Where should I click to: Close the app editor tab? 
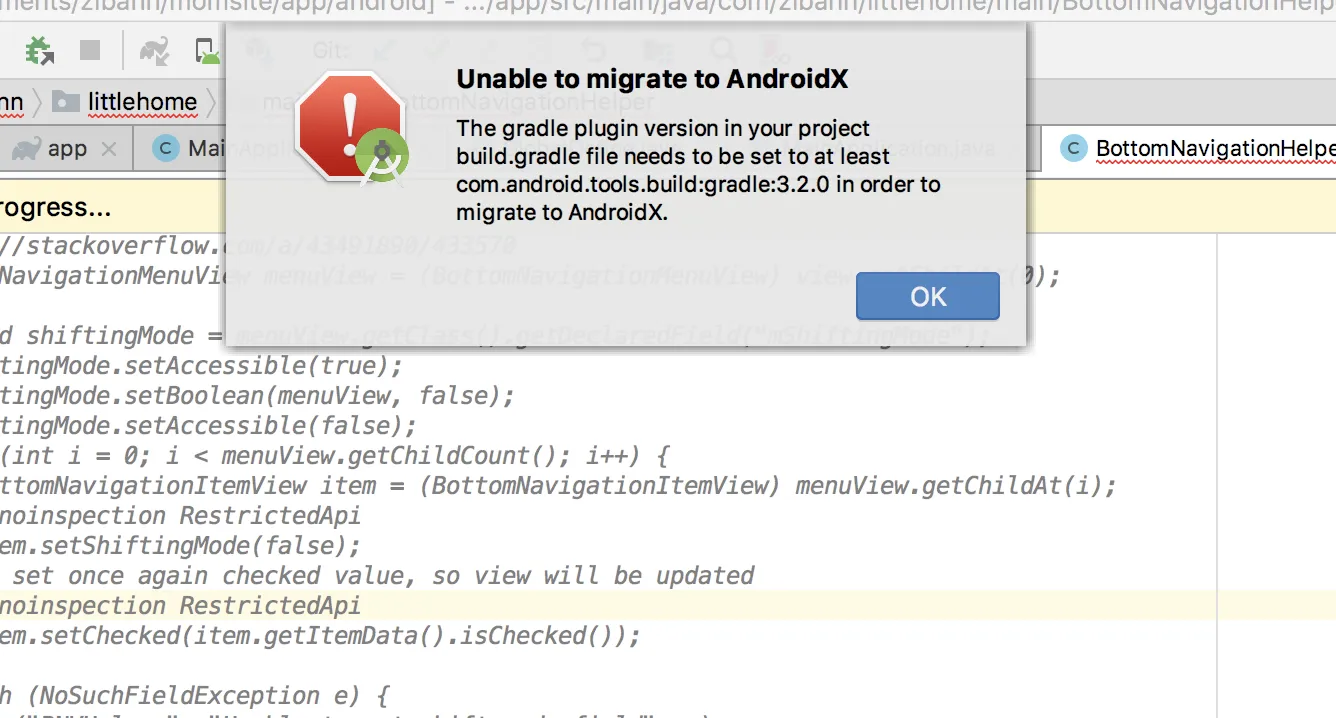[x=110, y=149]
